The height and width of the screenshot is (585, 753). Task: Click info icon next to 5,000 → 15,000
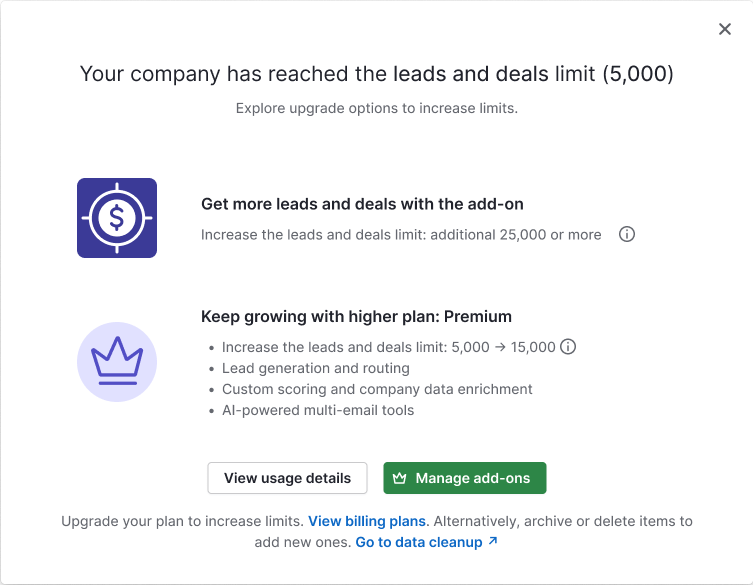568,347
